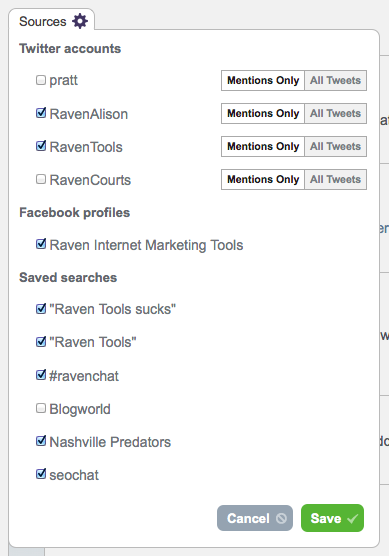Click the Cancel button

point(255,518)
